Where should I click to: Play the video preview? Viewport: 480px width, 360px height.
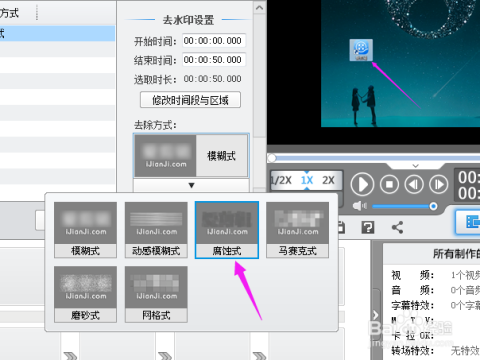(362, 184)
